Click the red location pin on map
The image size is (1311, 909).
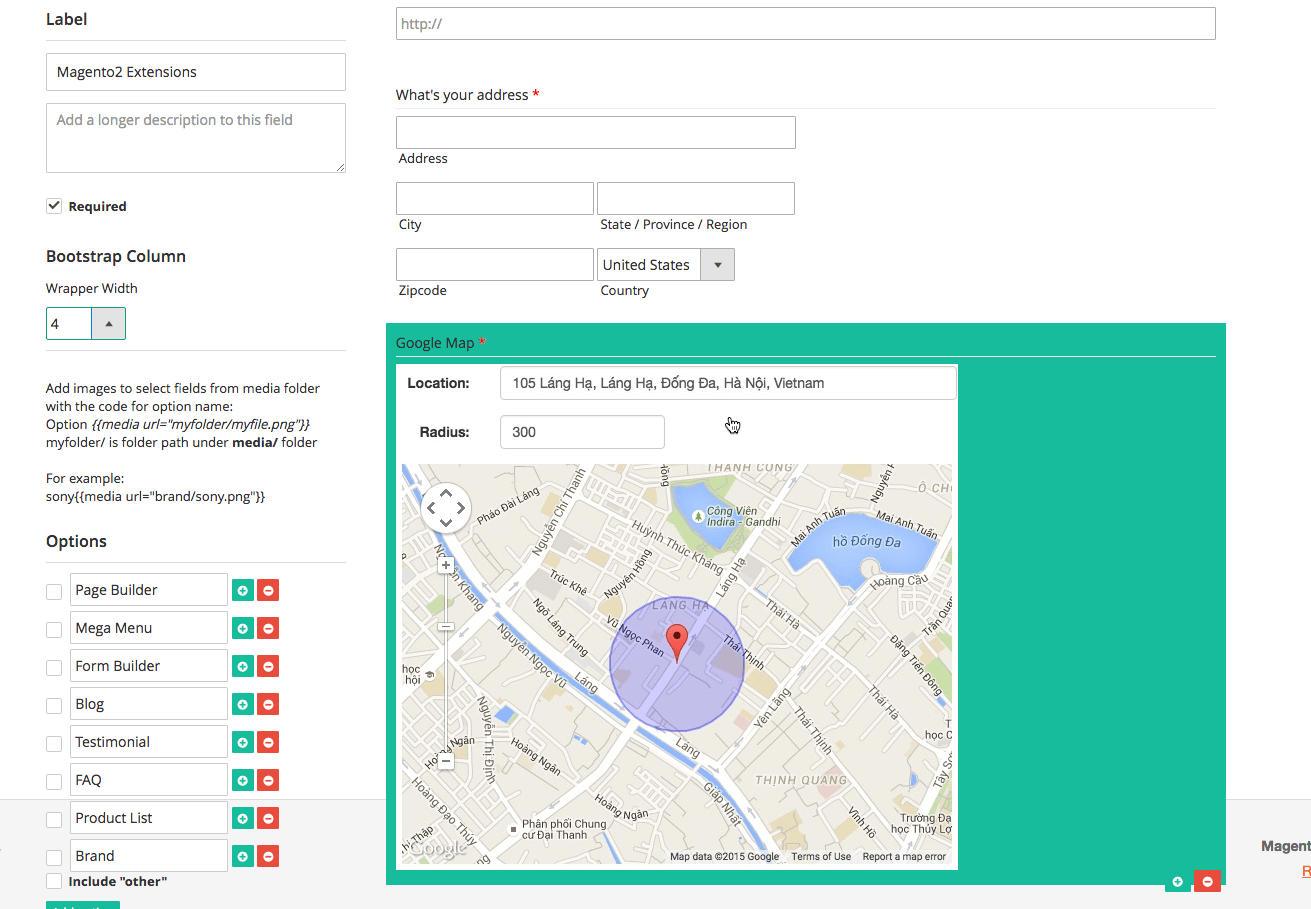coord(677,643)
